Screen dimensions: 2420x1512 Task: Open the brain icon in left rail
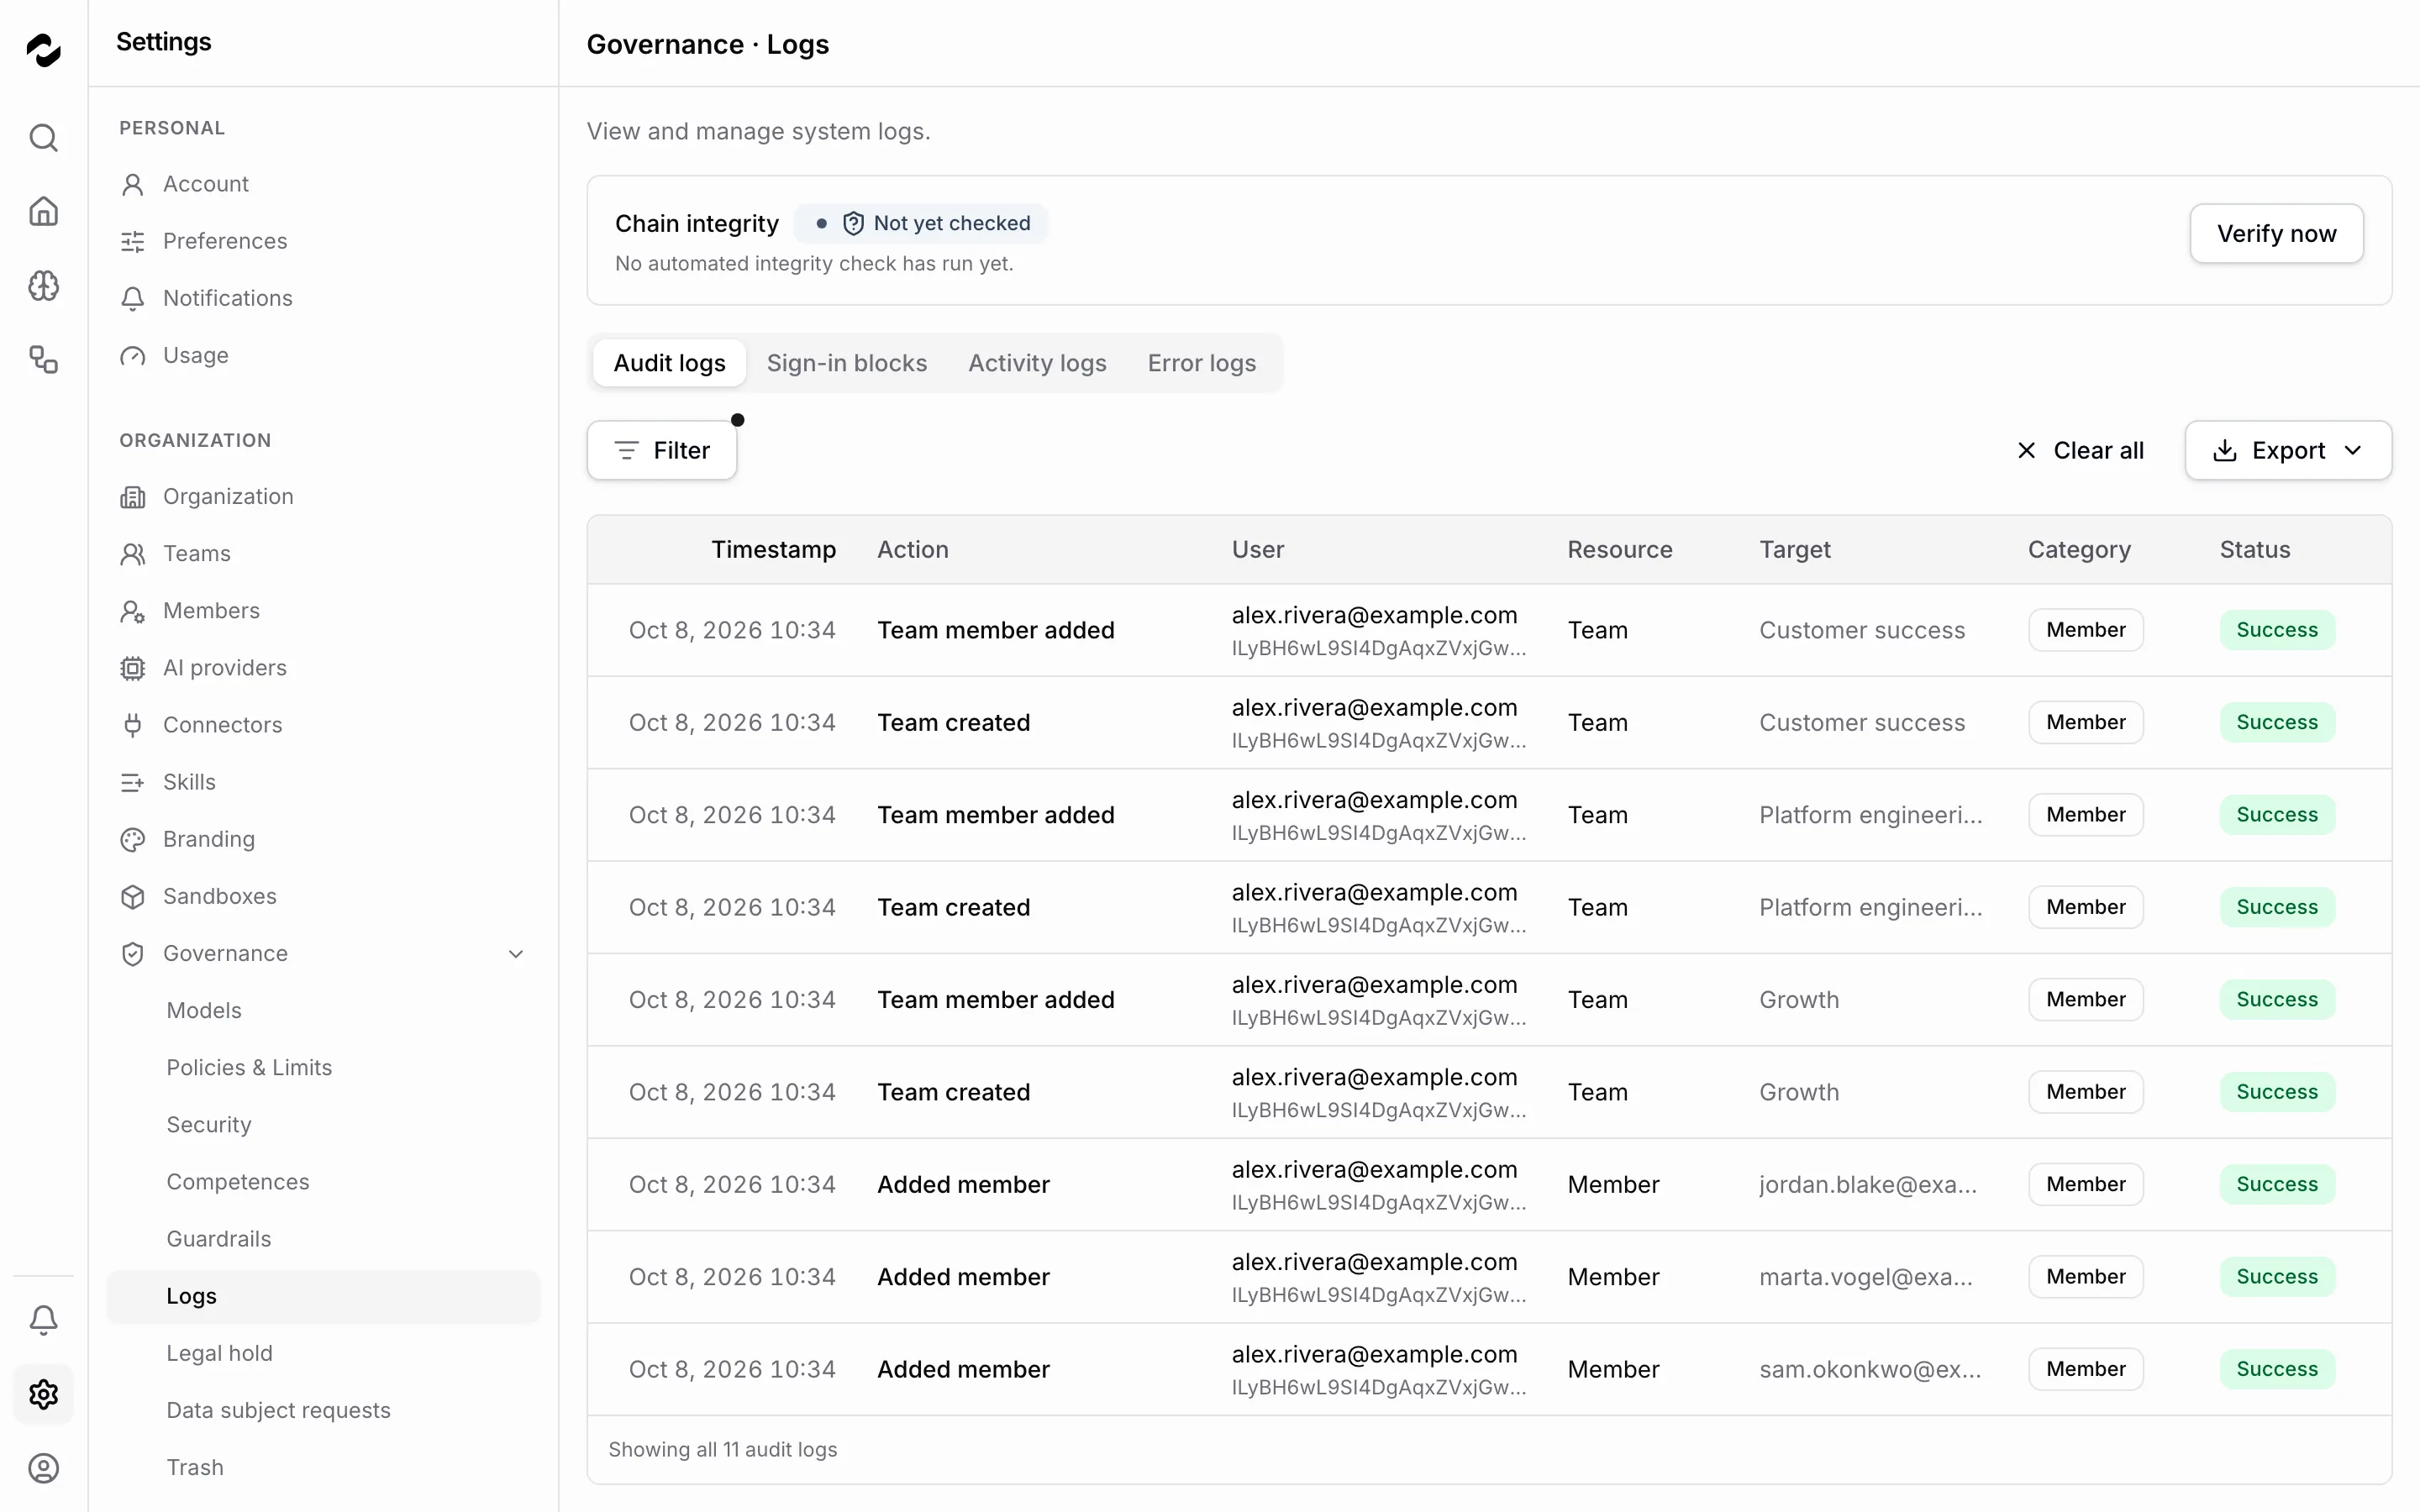[43, 286]
